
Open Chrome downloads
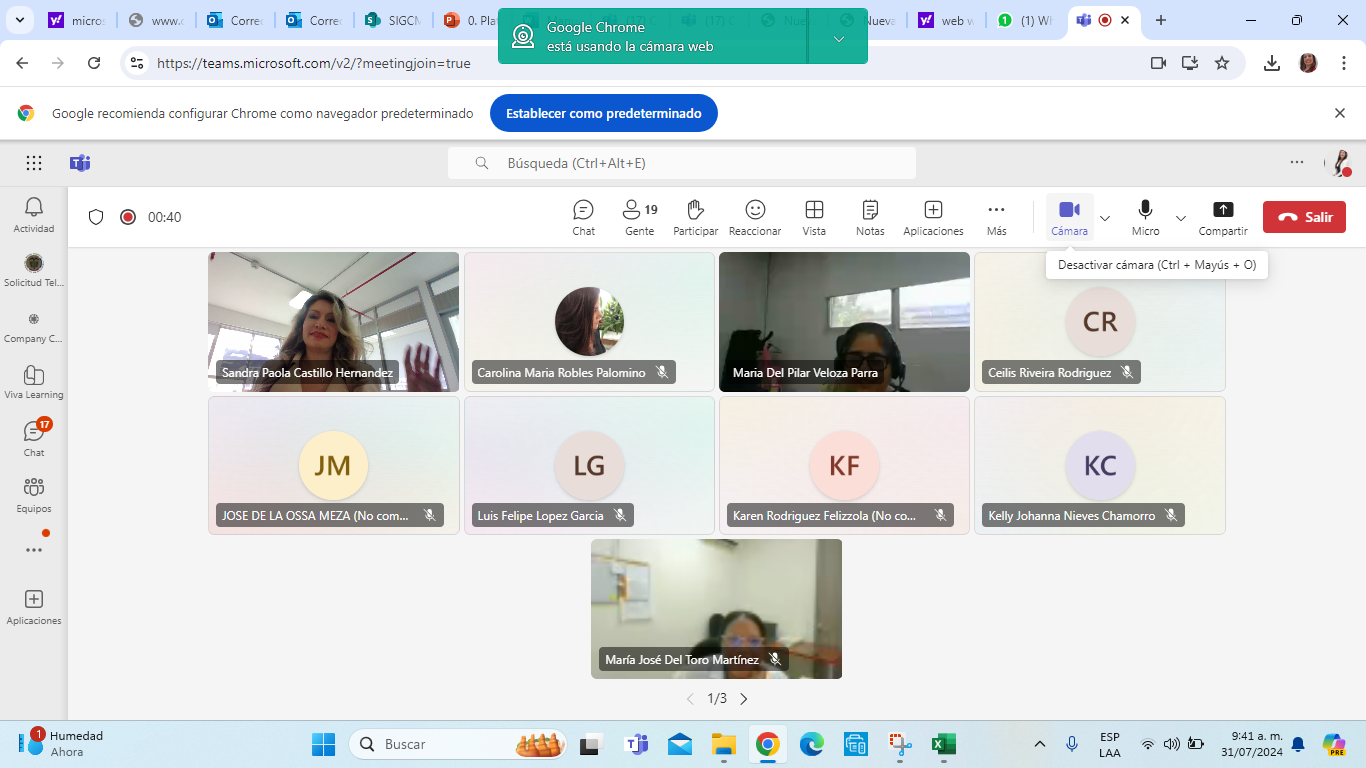click(1272, 63)
